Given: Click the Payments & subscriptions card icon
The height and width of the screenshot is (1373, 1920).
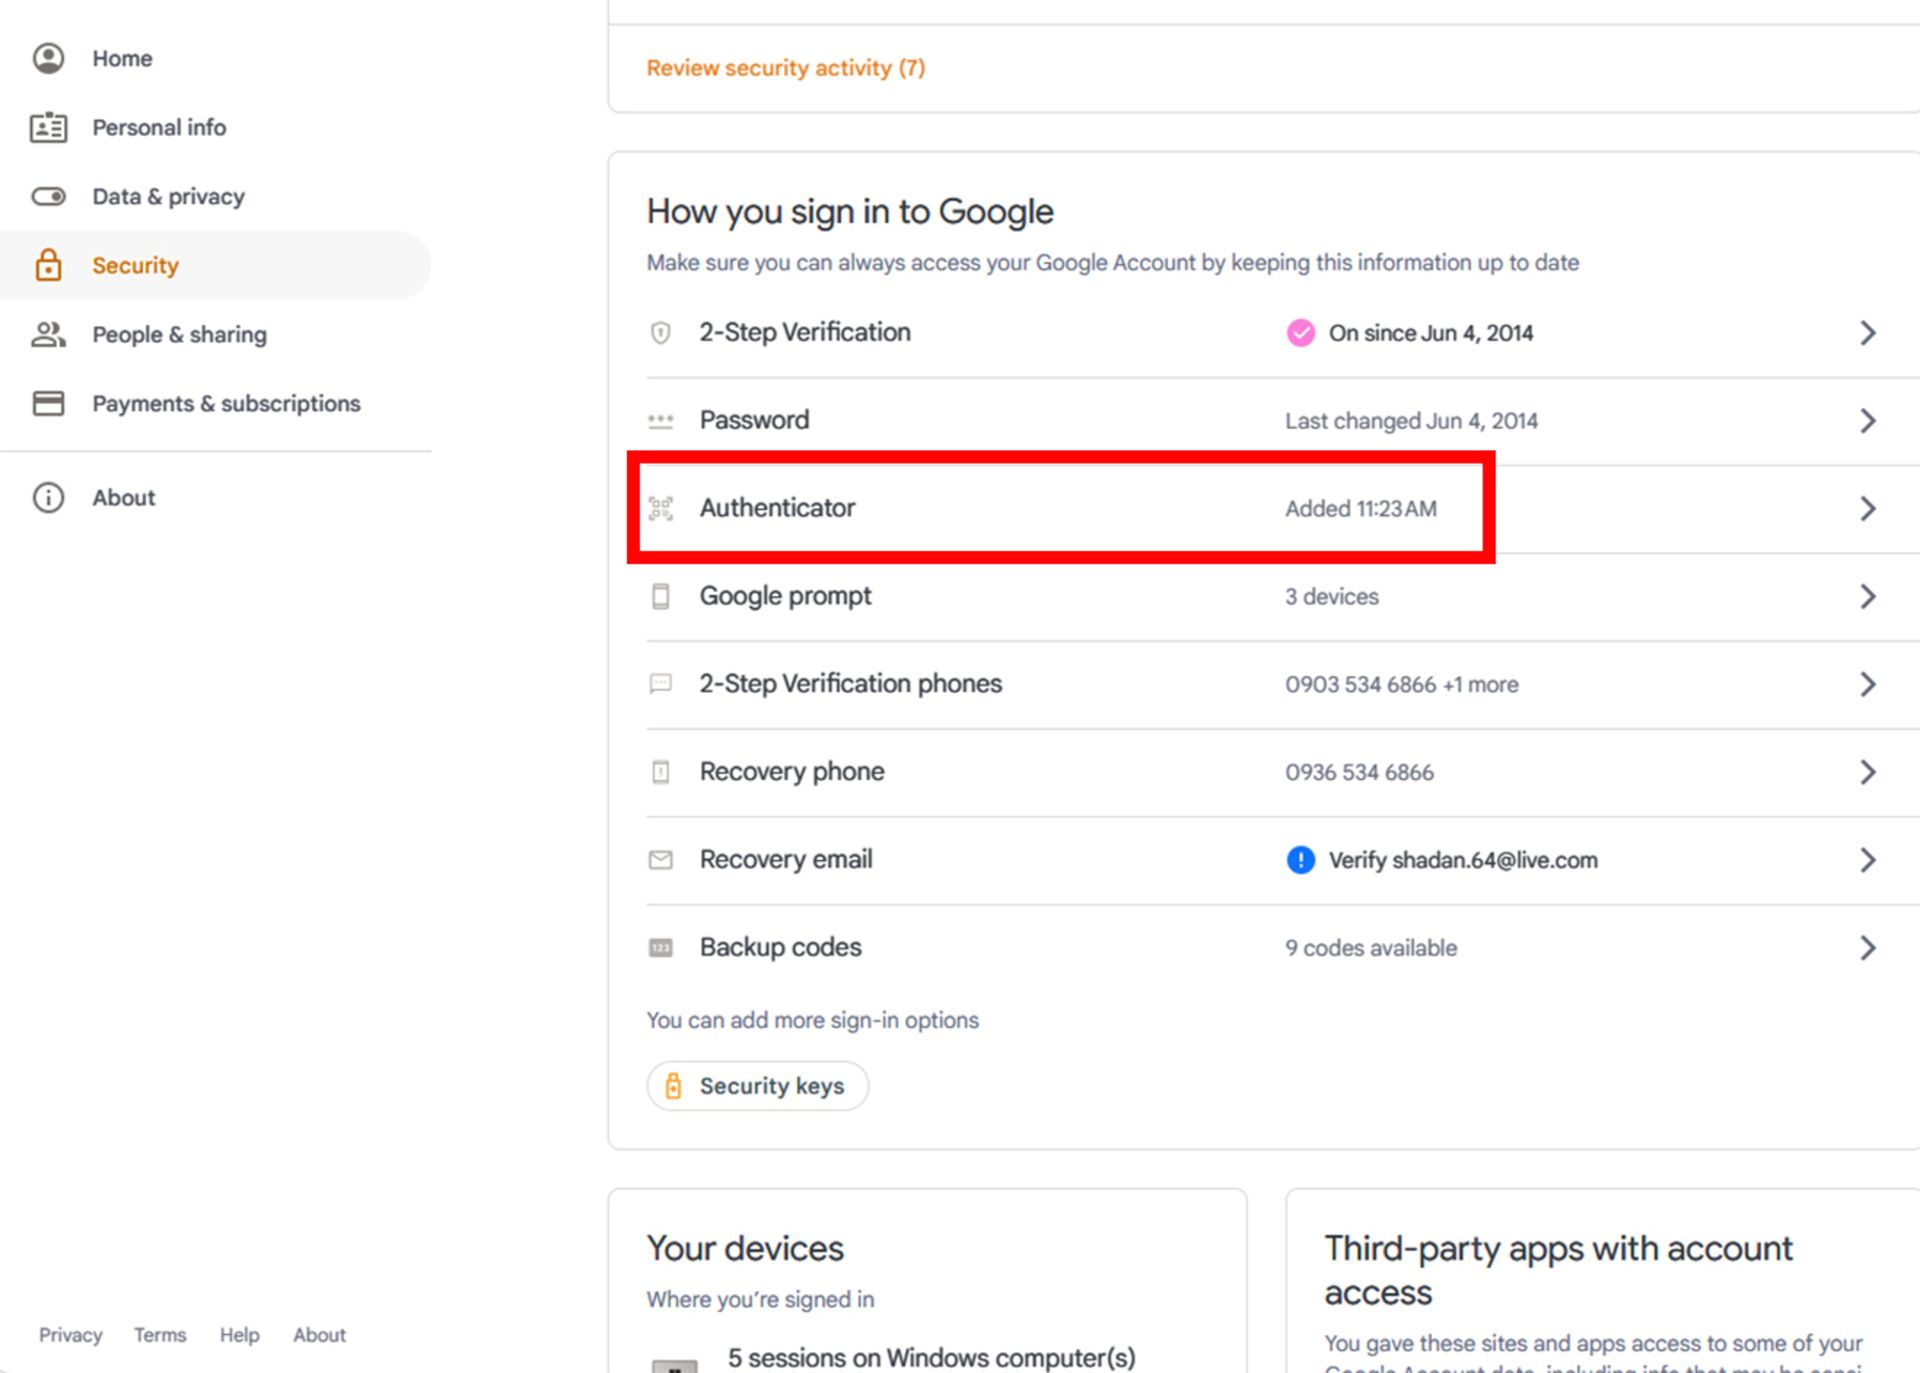Looking at the screenshot, I should (48, 403).
